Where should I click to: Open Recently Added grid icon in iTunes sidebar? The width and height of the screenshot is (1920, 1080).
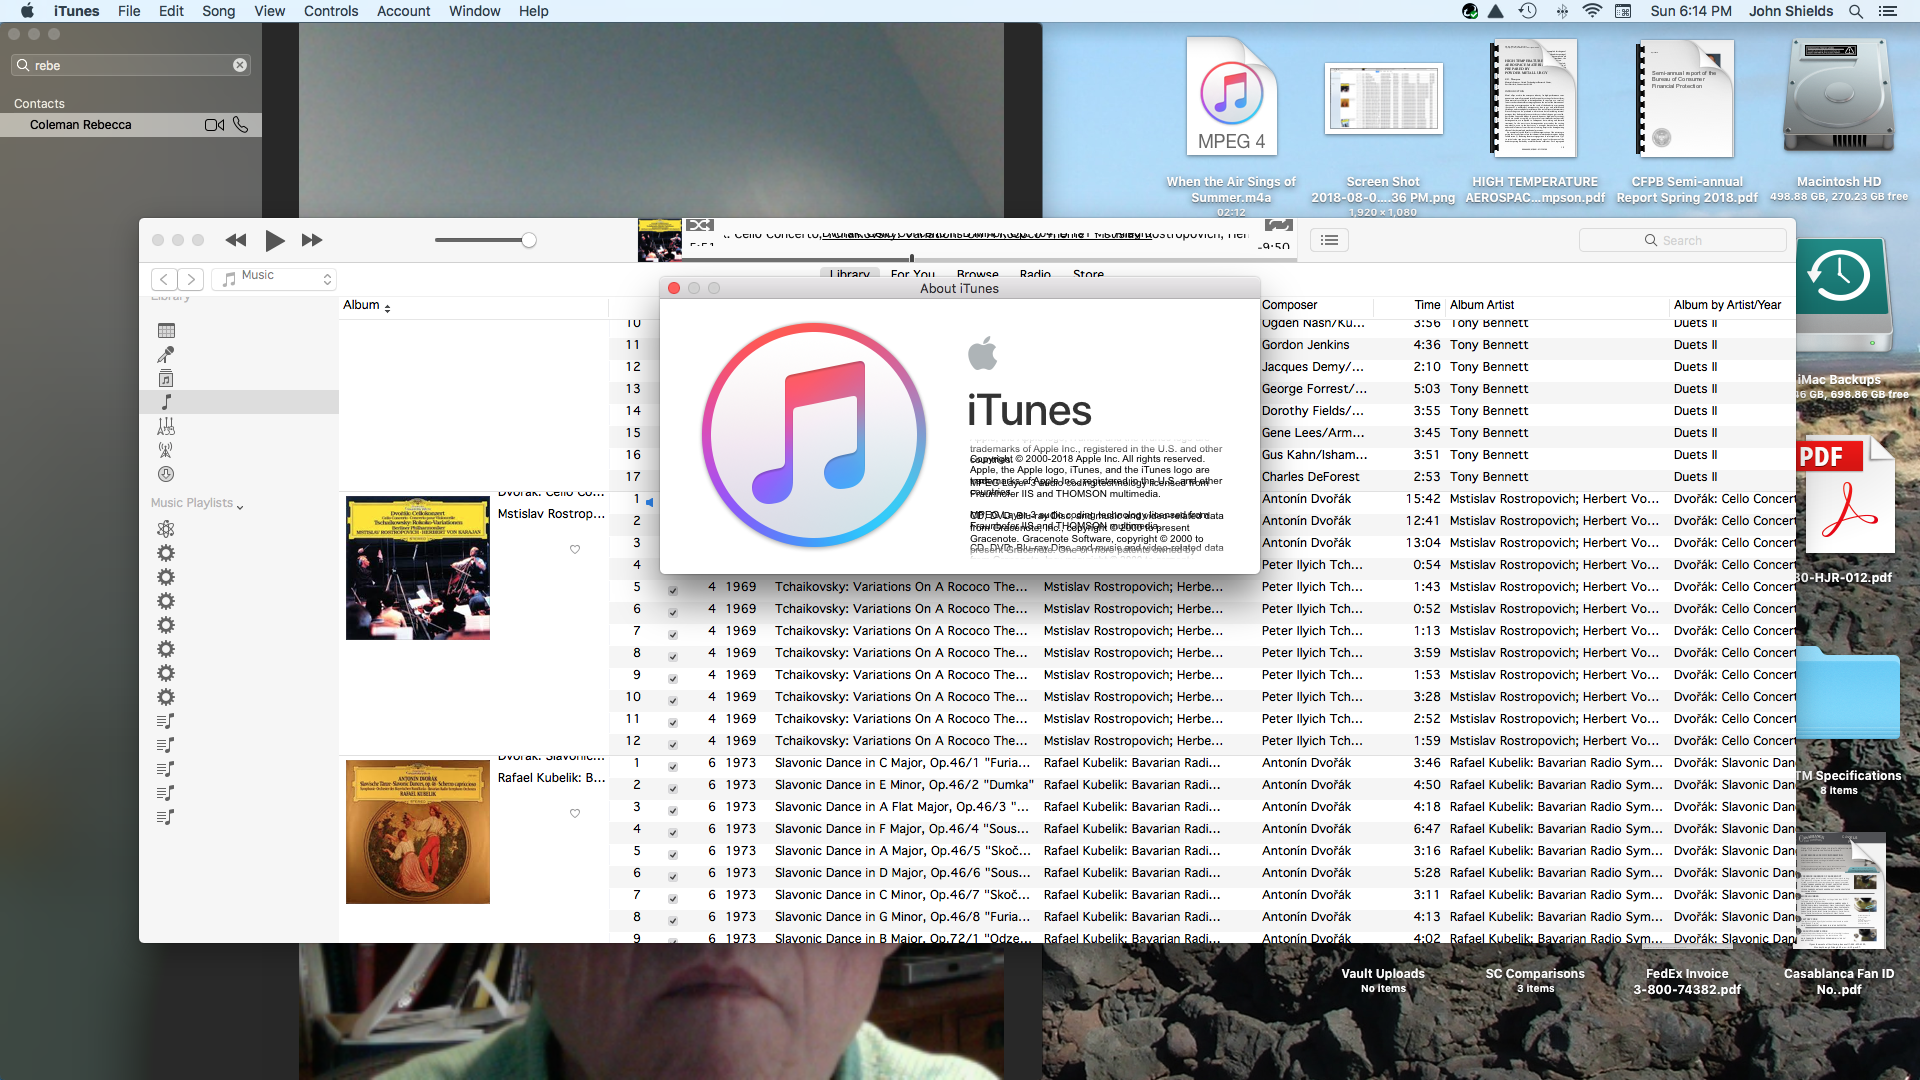(x=166, y=331)
